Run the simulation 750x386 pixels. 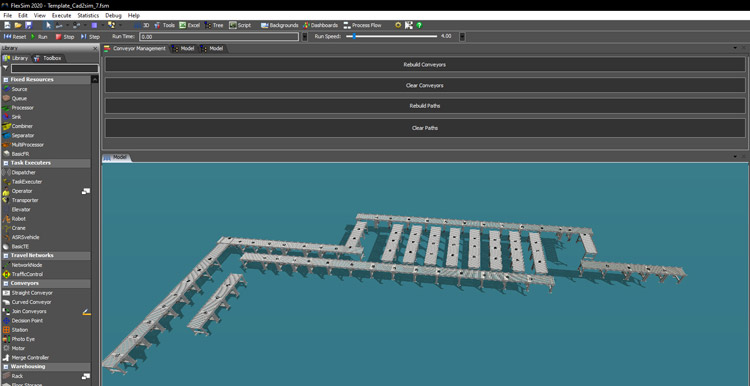pyautogui.click(x=39, y=36)
